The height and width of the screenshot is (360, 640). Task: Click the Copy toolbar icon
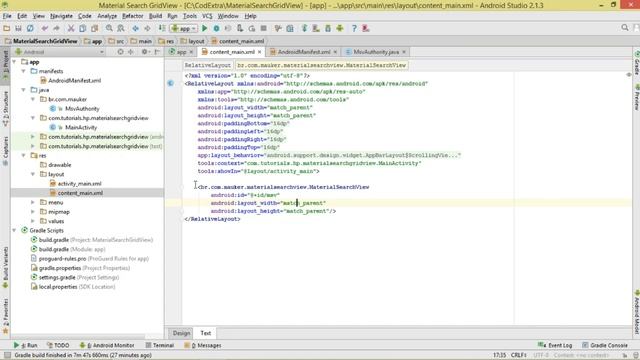point(82,28)
